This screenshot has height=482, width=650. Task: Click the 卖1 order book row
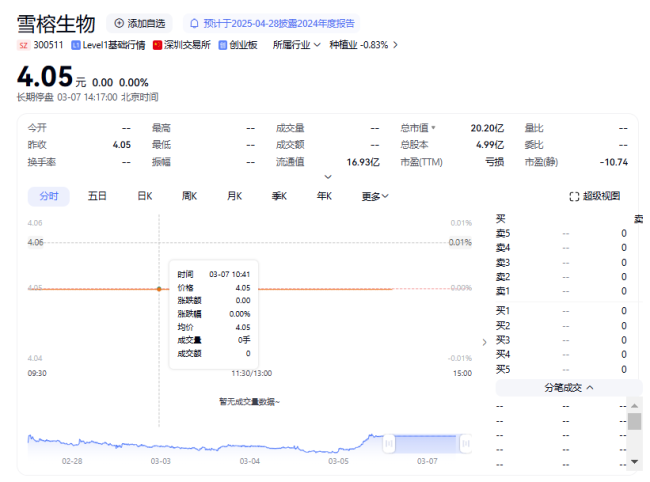[x=561, y=291]
